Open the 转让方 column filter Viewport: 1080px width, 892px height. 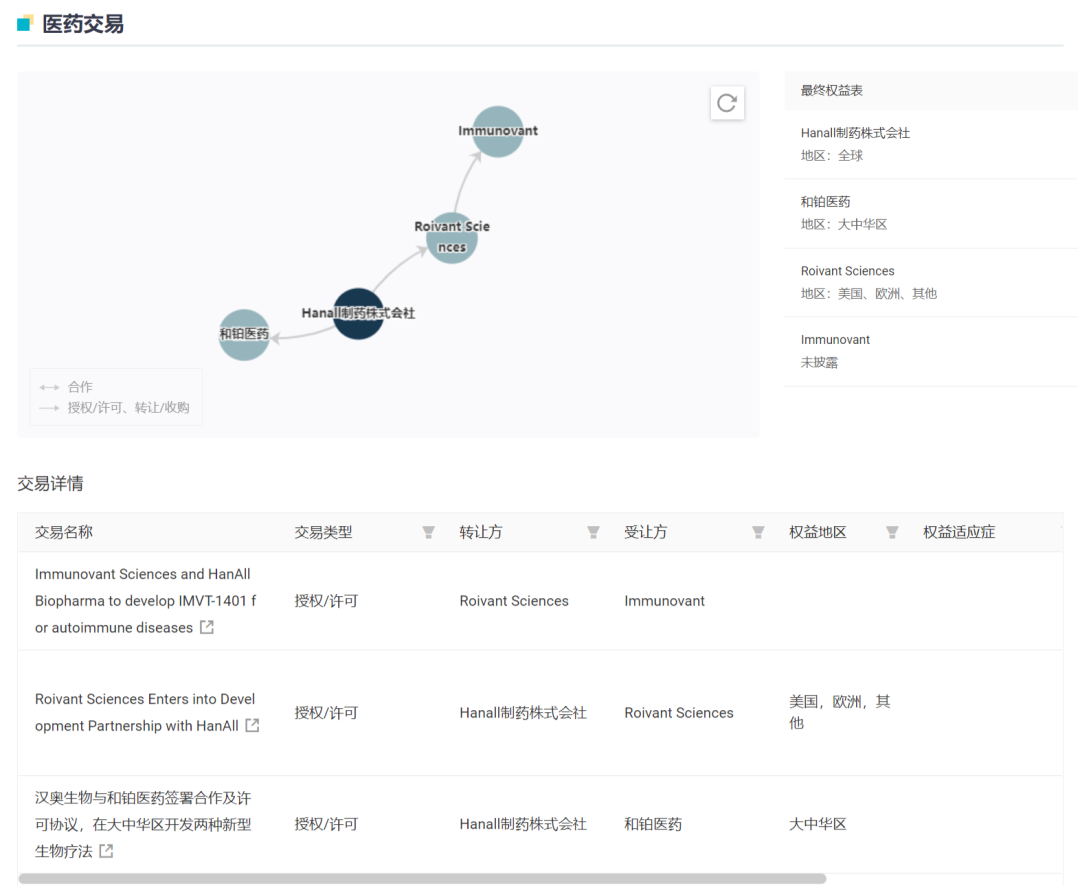click(x=593, y=533)
